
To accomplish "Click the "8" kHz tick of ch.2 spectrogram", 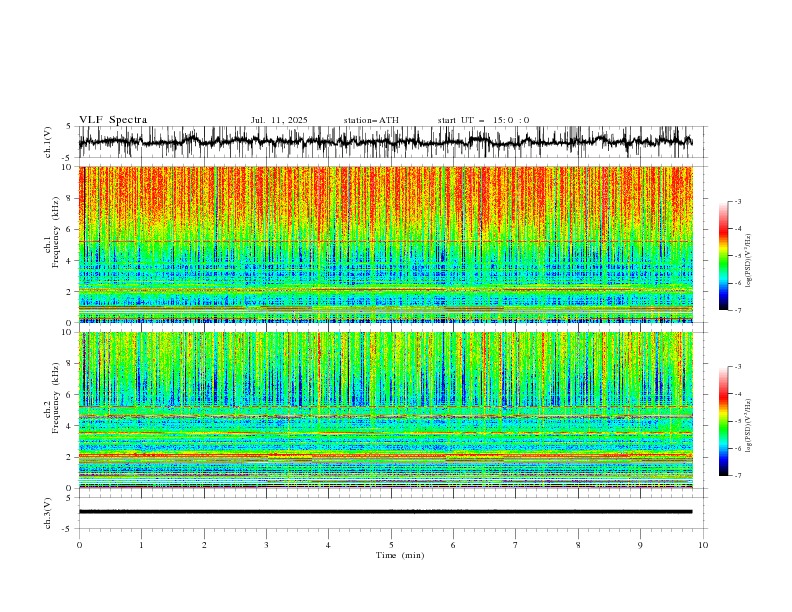I will pyautogui.click(x=70, y=364).
